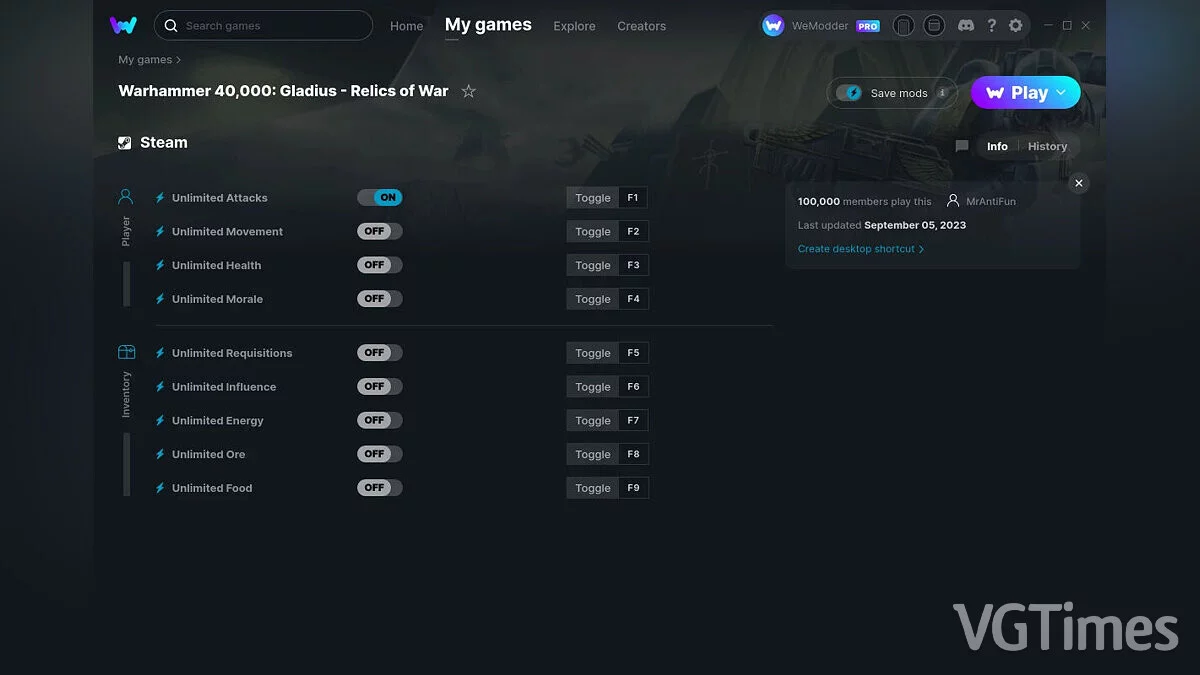Image resolution: width=1200 pixels, height=675 pixels.
Task: Click the MrAntiFun author person icon
Action: pyautogui.click(x=953, y=201)
